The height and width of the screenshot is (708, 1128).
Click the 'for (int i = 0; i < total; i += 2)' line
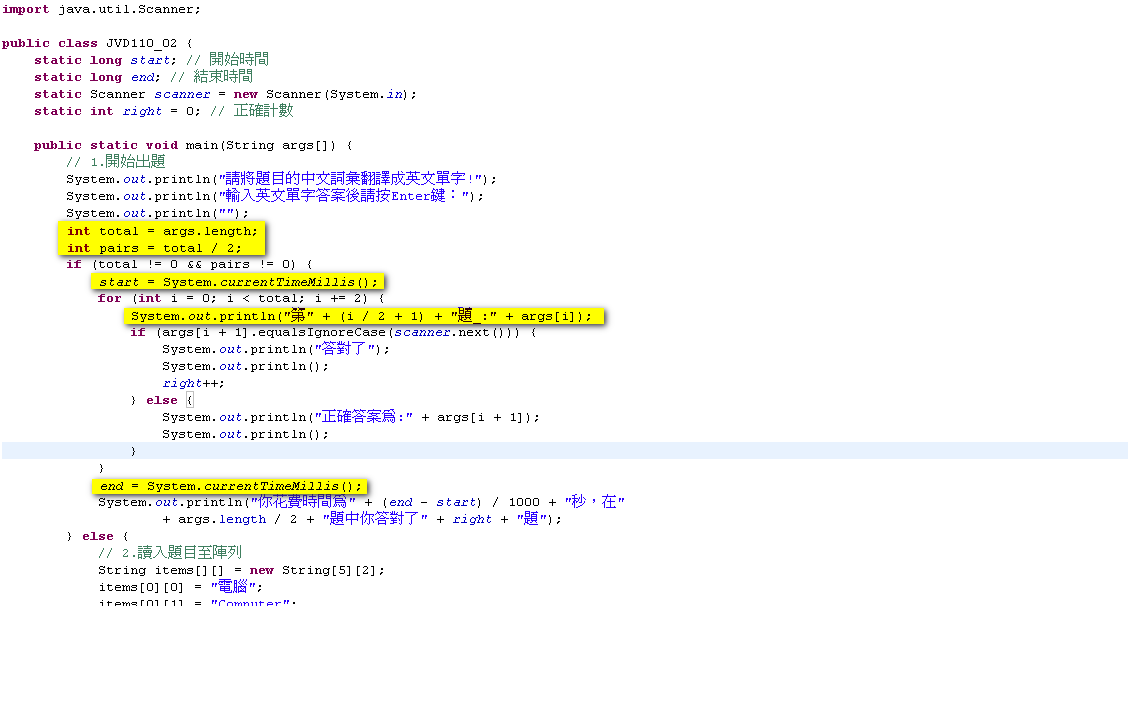(x=241, y=299)
